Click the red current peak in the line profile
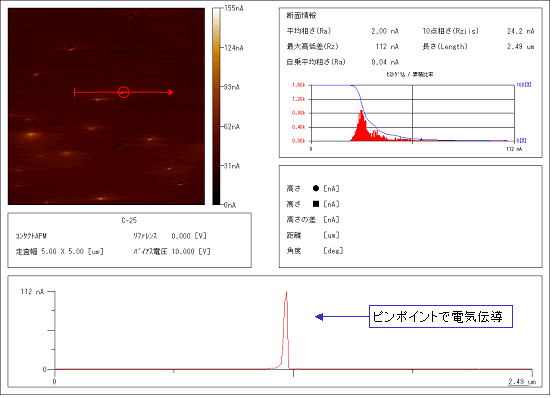The height and width of the screenshot is (398, 553). pos(286,330)
